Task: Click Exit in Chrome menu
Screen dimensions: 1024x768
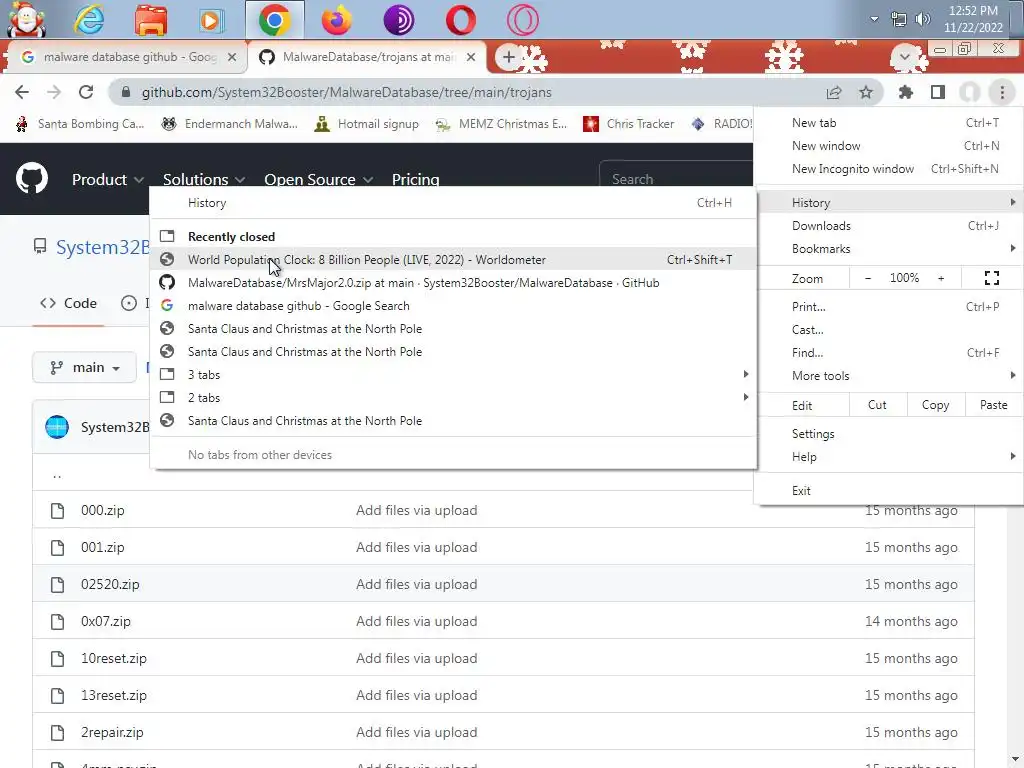Action: [889, 490]
